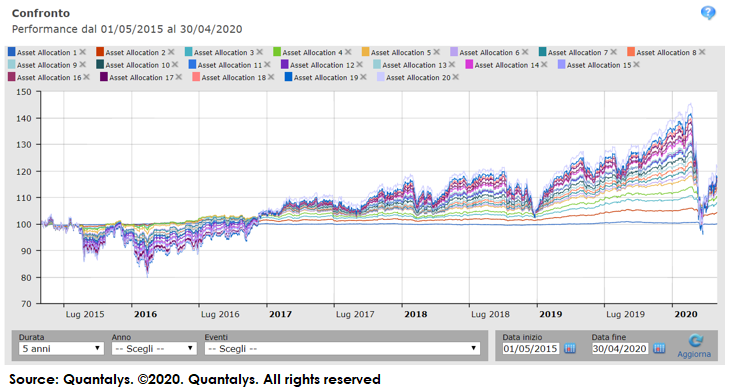Viewport: 730px width, 392px height.
Task: Click the Asset Allocation 14 magenta color swatch
Action: (469, 65)
